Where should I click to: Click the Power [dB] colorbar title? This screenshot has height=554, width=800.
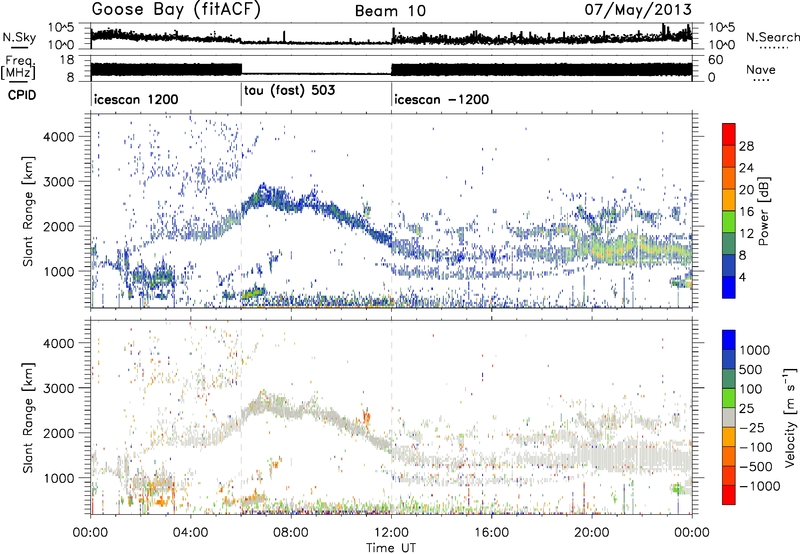(x=763, y=211)
